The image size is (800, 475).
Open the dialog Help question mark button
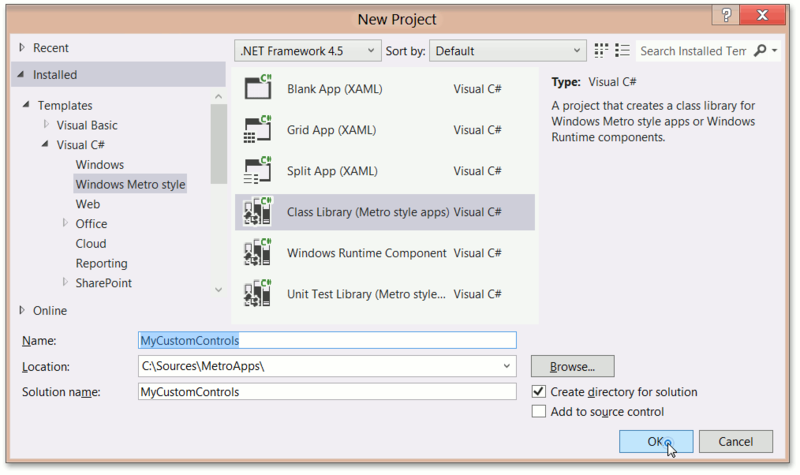tap(726, 15)
